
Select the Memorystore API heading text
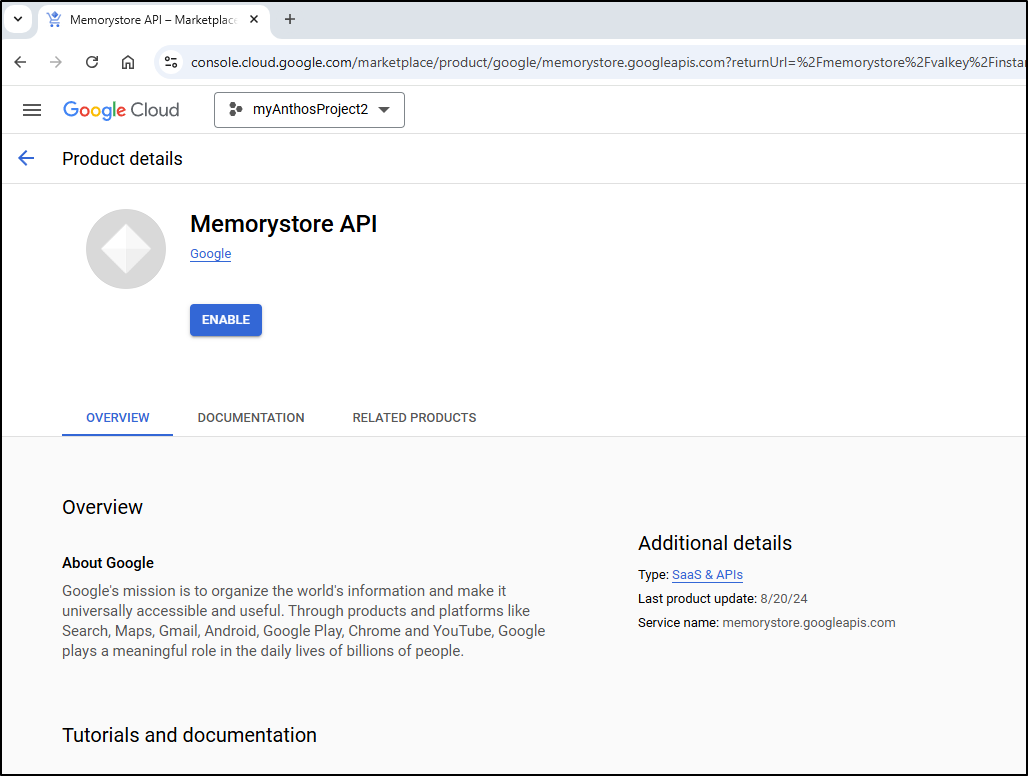(x=283, y=224)
